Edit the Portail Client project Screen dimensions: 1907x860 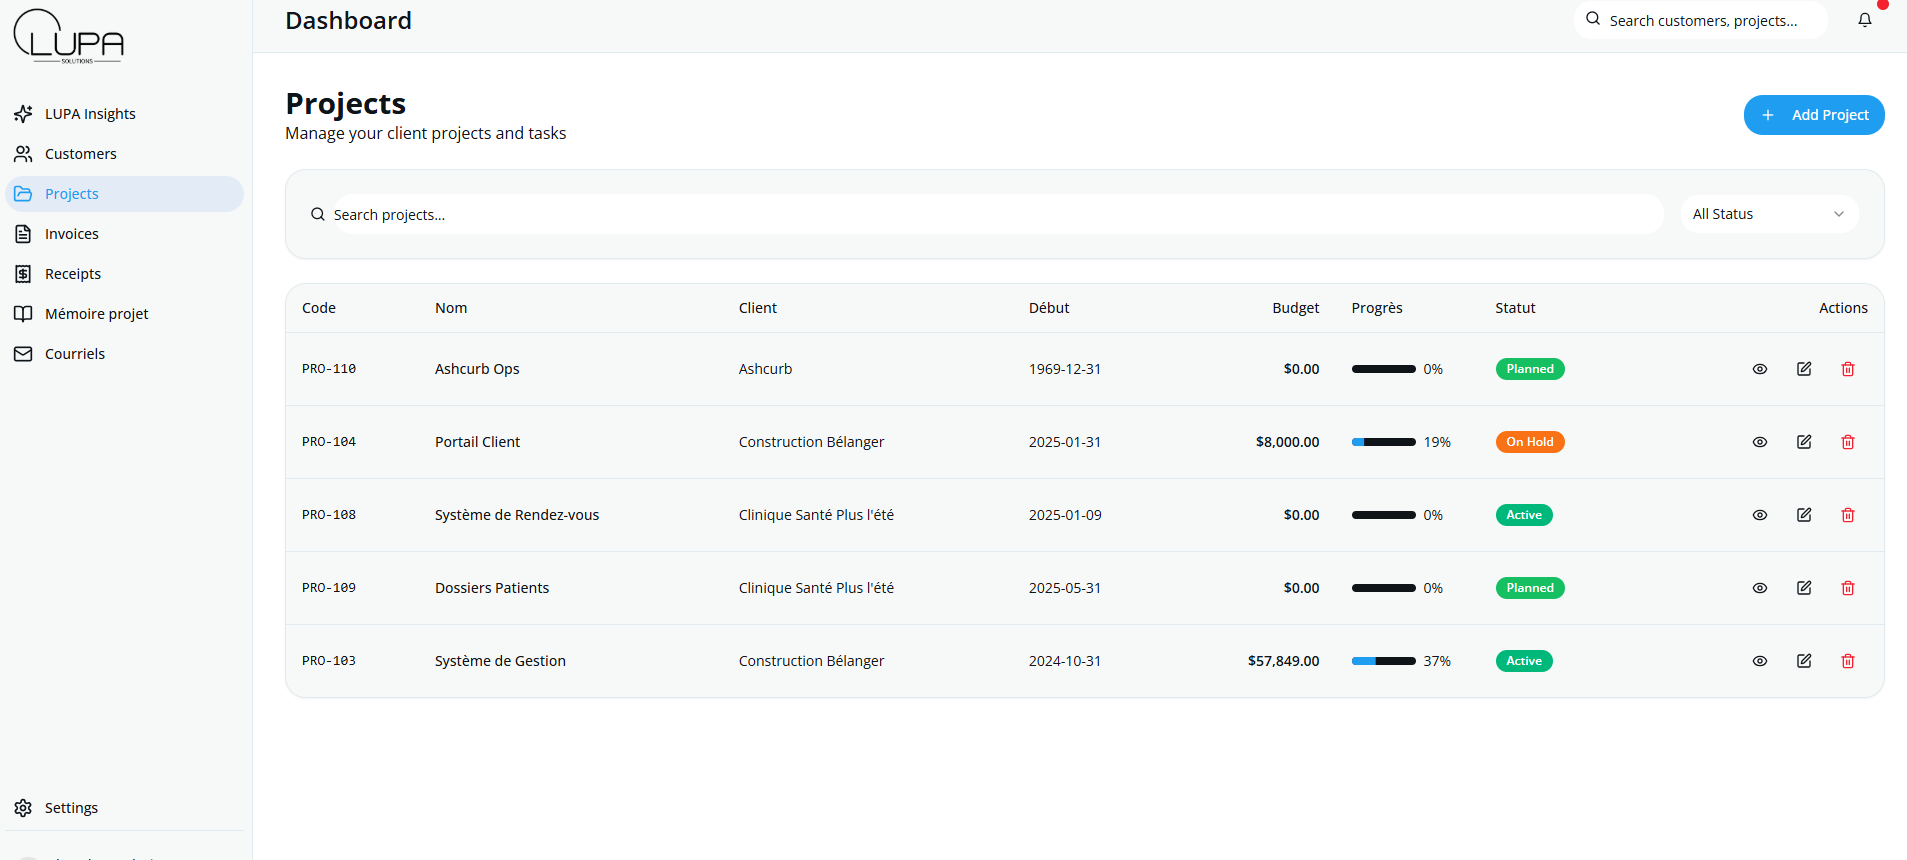tap(1803, 442)
